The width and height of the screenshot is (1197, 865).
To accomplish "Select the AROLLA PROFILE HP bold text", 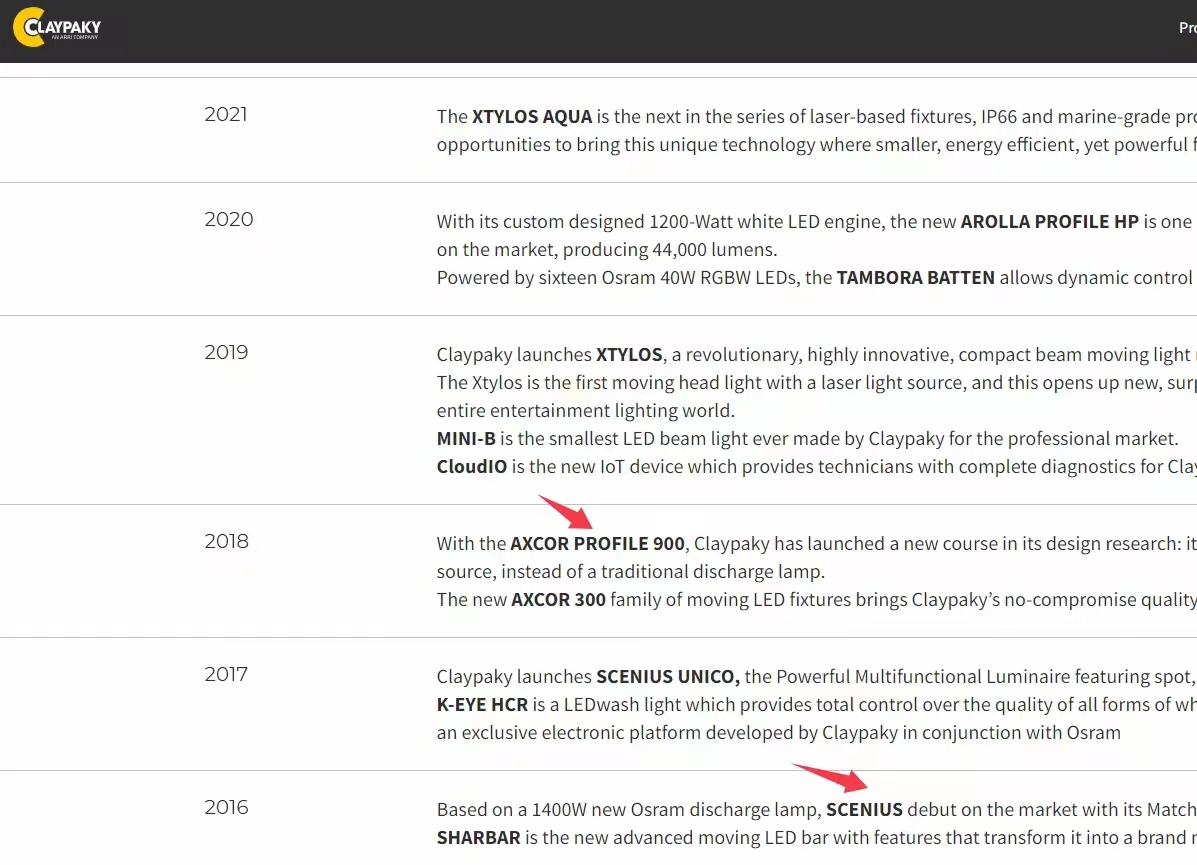I will (1049, 222).
